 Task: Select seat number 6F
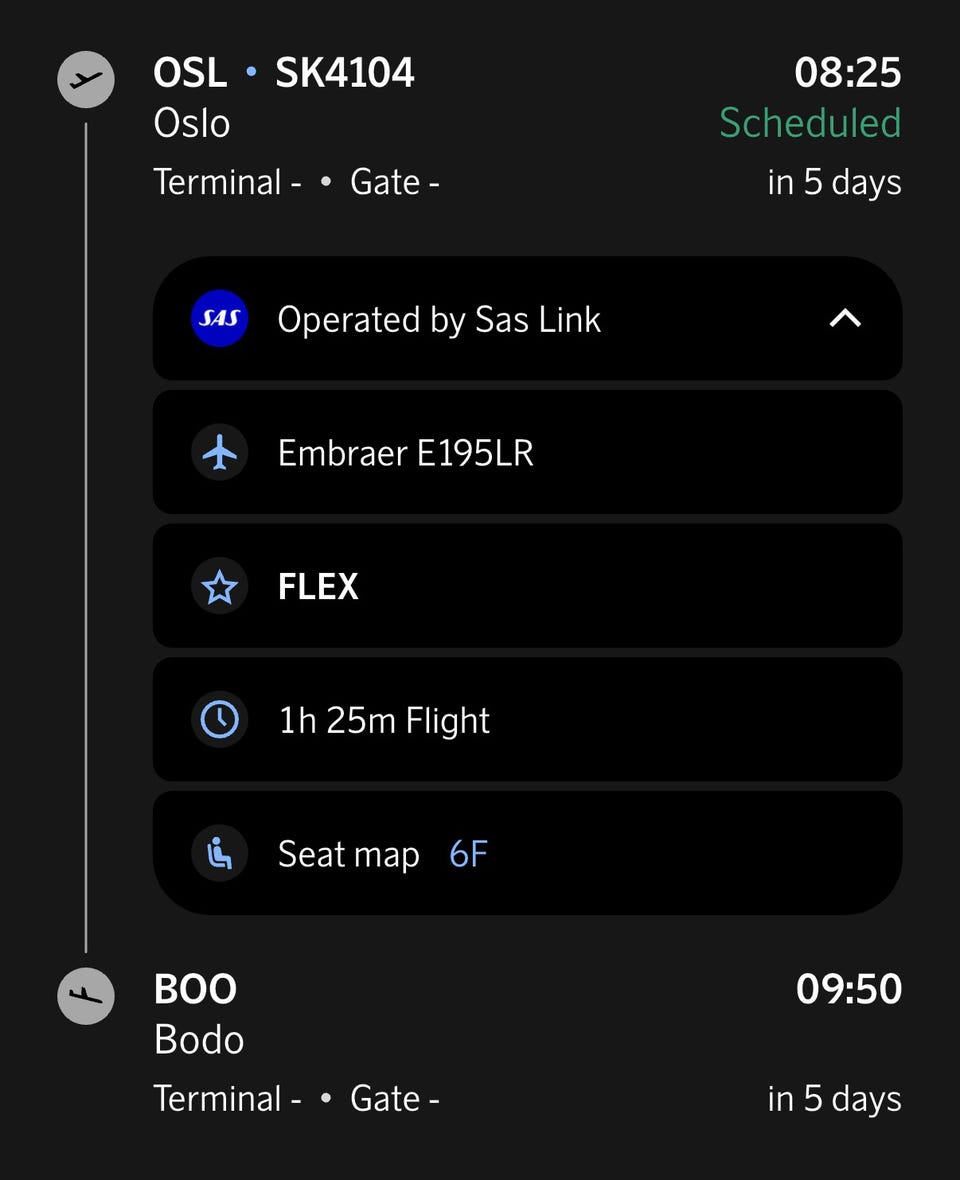468,854
